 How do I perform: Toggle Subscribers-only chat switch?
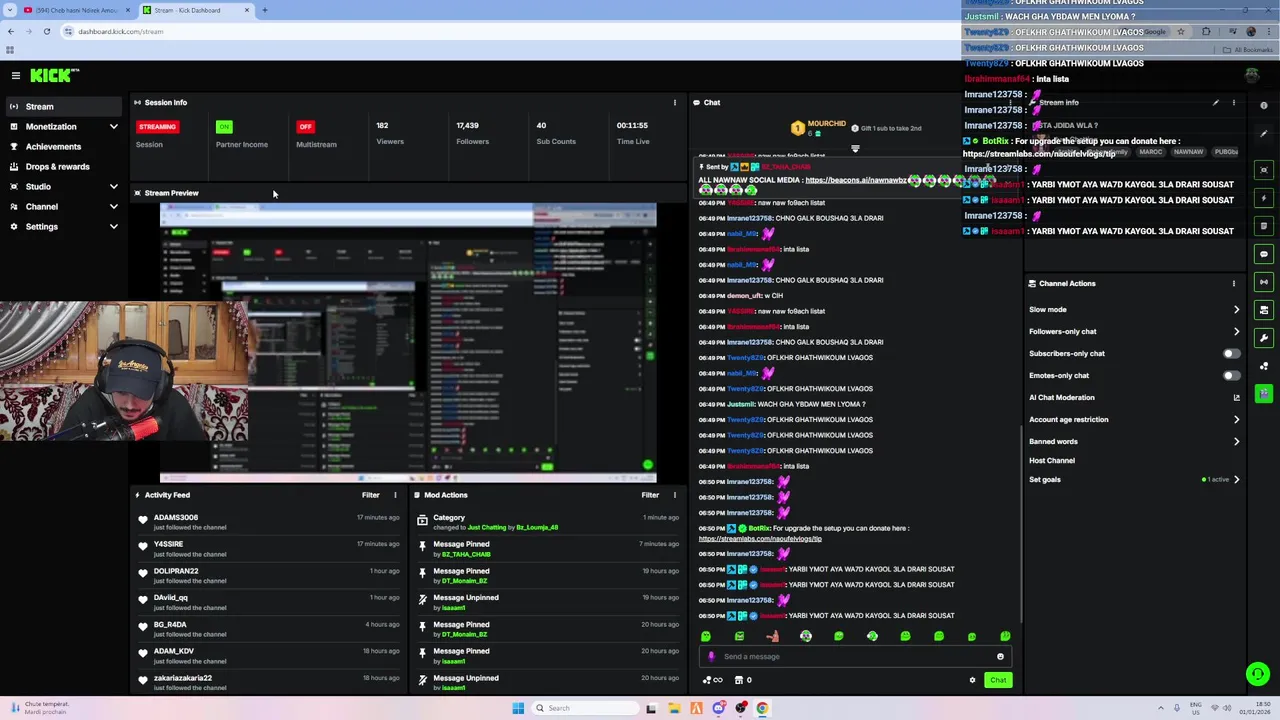pyautogui.click(x=1231, y=354)
